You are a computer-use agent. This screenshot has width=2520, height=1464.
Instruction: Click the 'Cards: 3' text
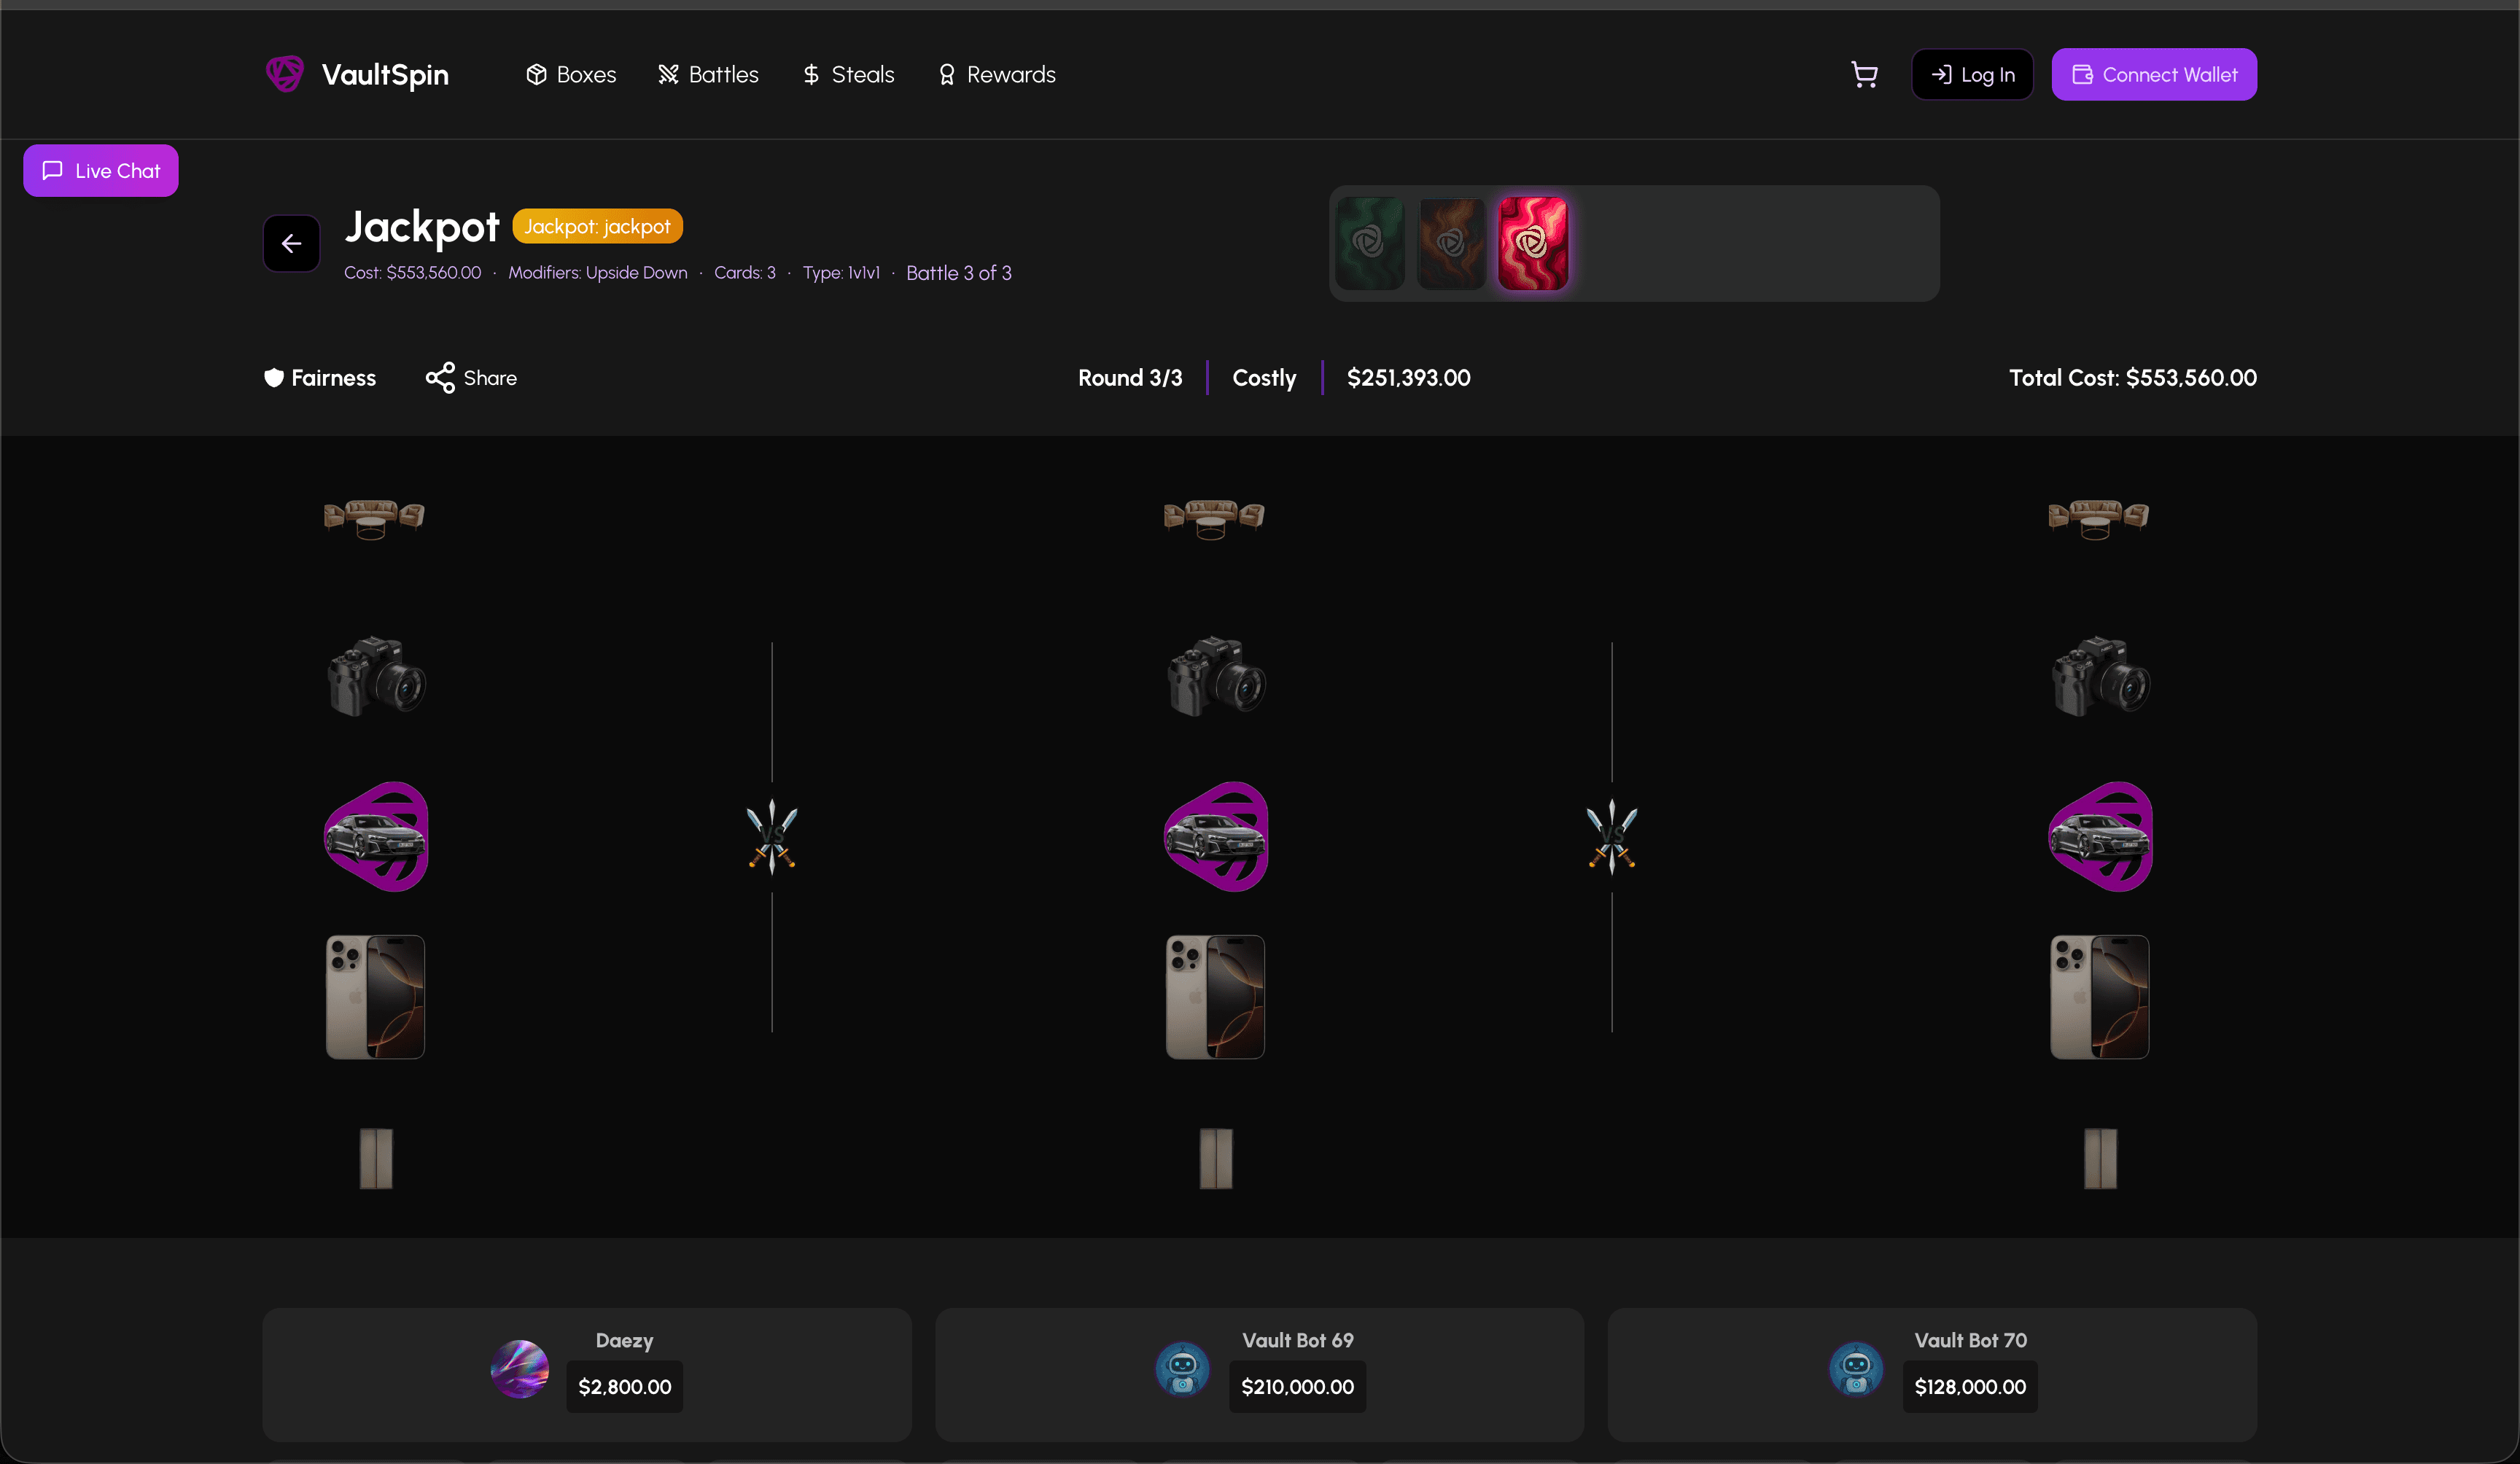pyautogui.click(x=745, y=273)
